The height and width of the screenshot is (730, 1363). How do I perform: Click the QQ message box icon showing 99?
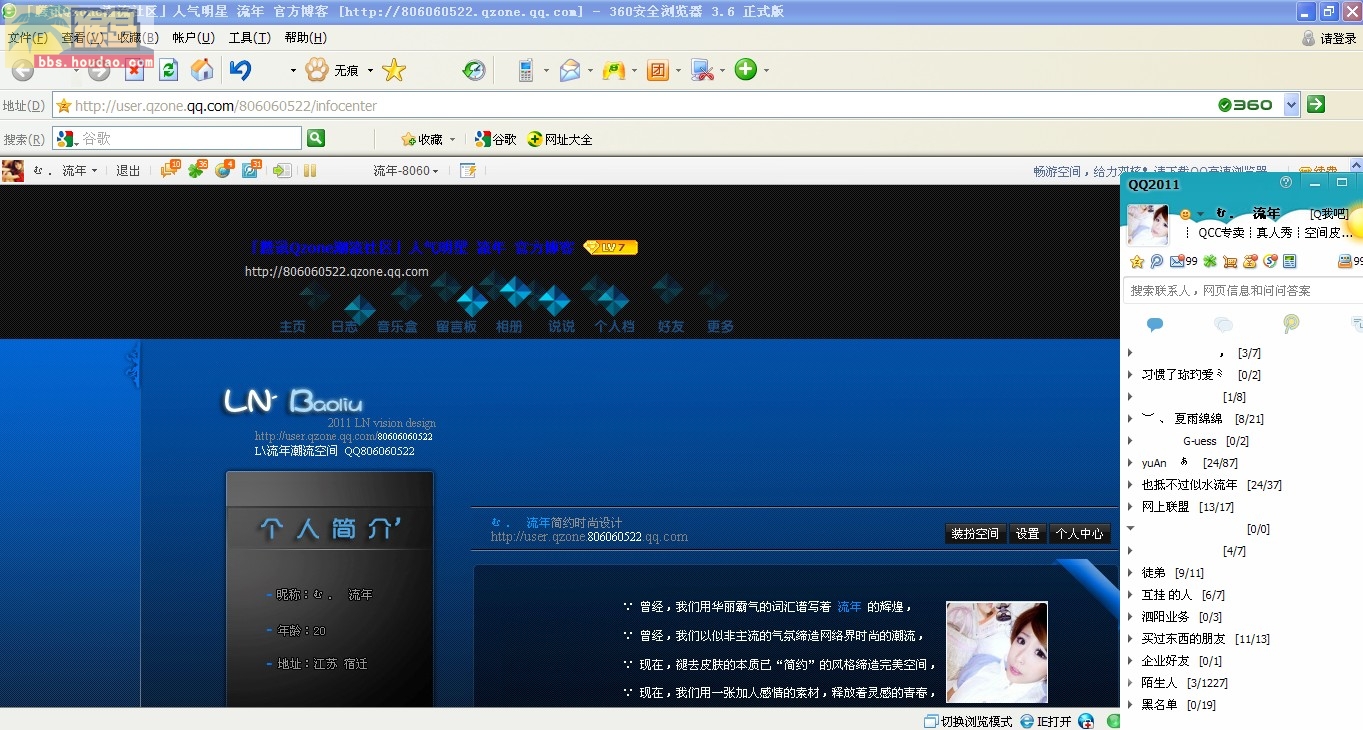pyautogui.click(x=1351, y=261)
